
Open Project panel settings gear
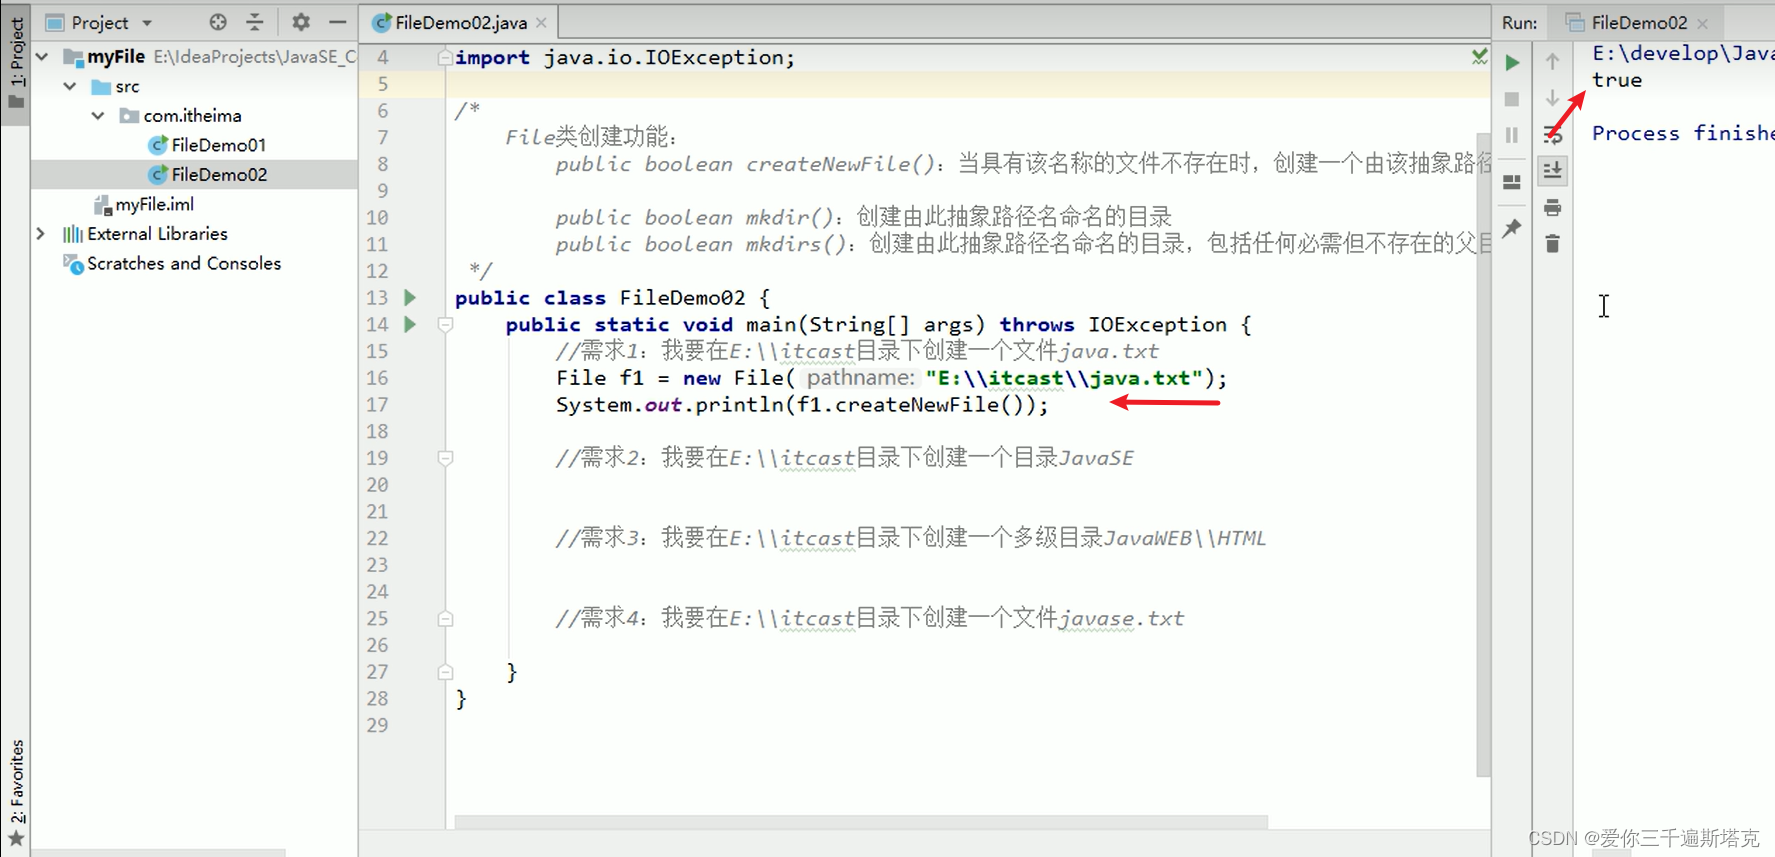click(x=301, y=22)
